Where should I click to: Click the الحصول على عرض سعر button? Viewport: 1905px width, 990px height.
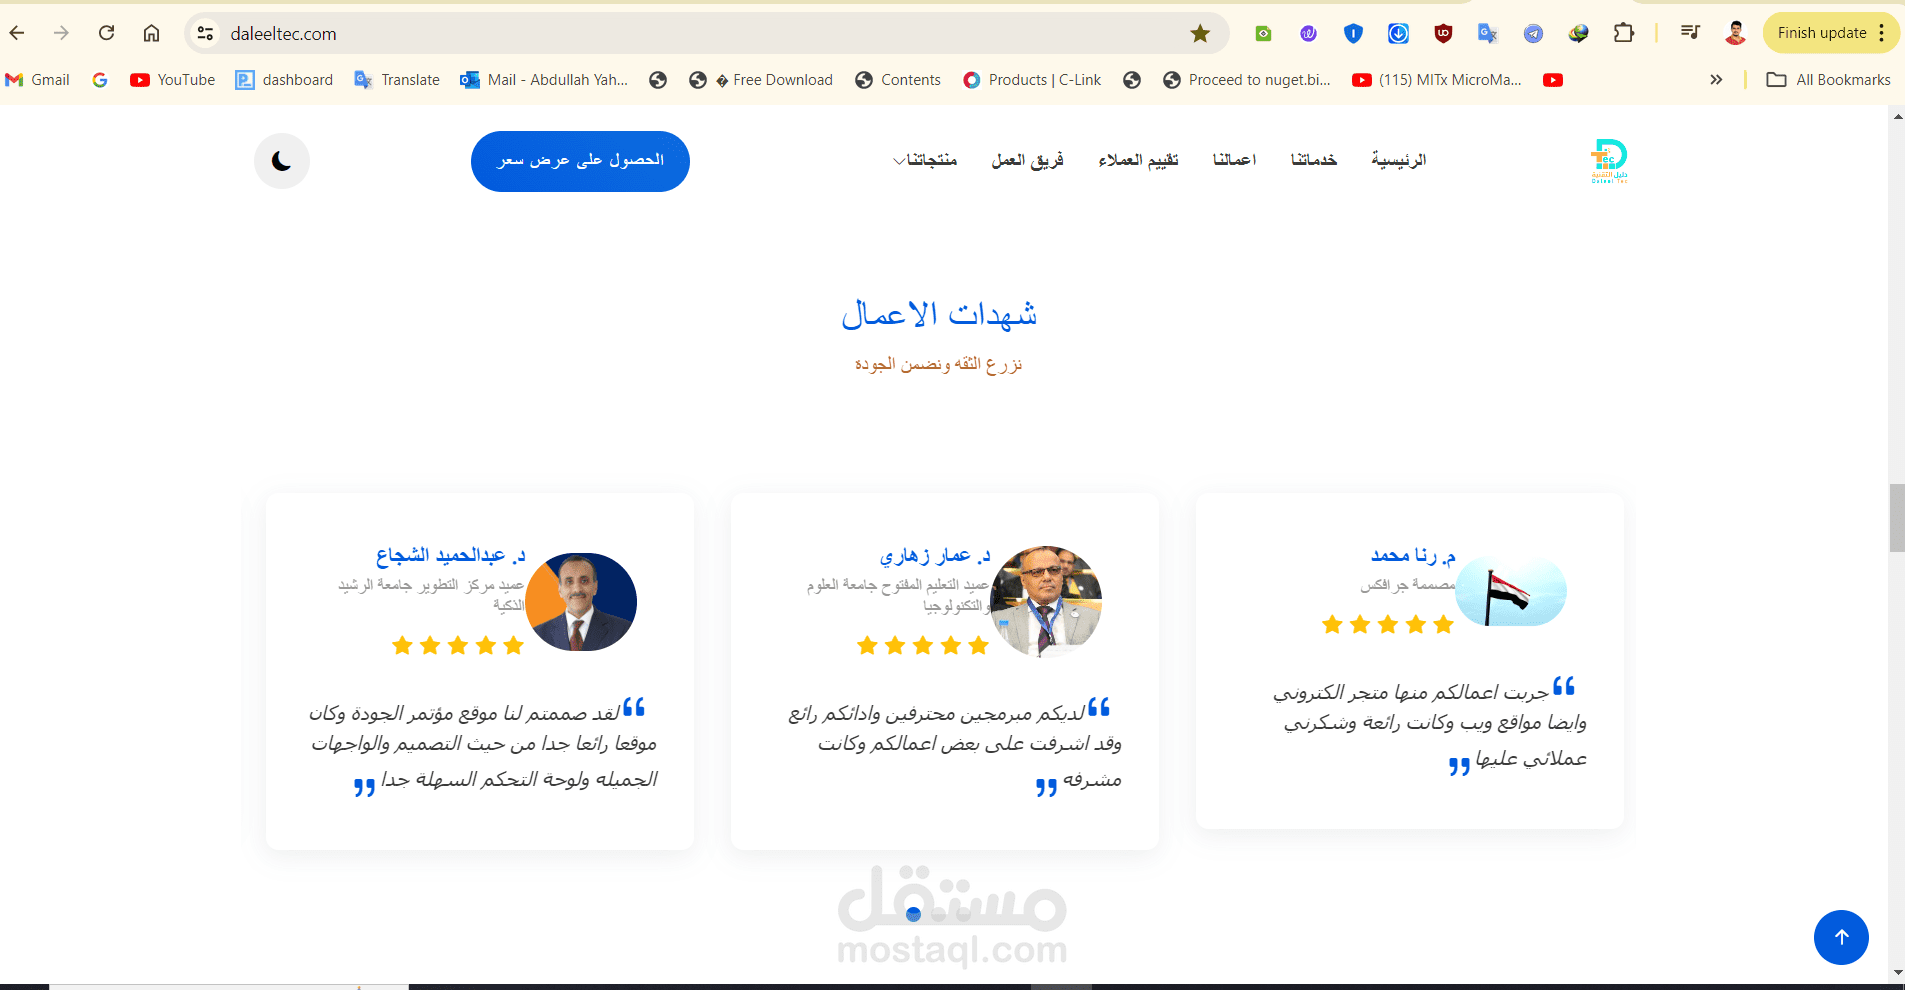point(580,161)
